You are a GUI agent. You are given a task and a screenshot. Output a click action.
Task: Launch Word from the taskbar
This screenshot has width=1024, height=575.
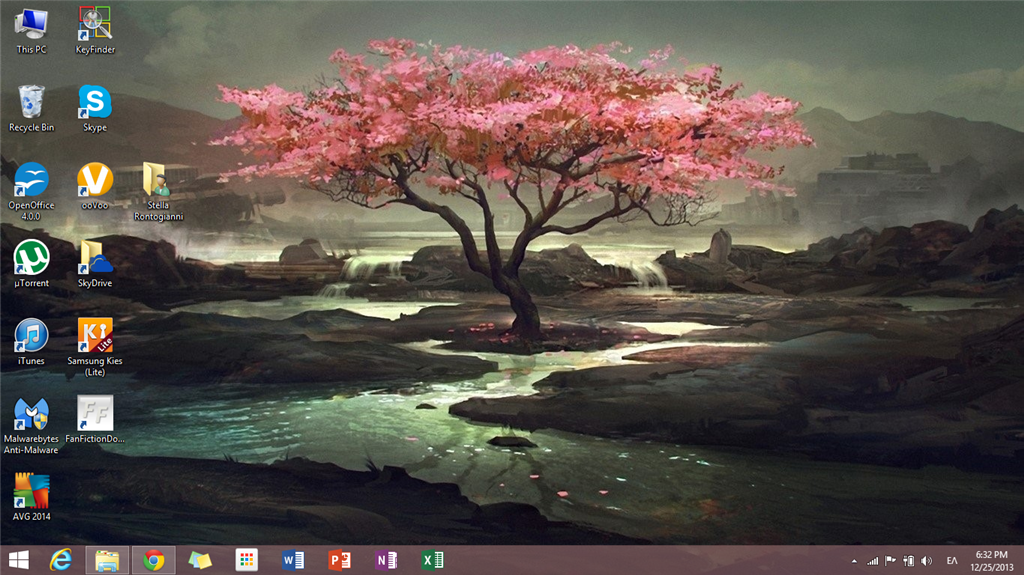[293, 560]
